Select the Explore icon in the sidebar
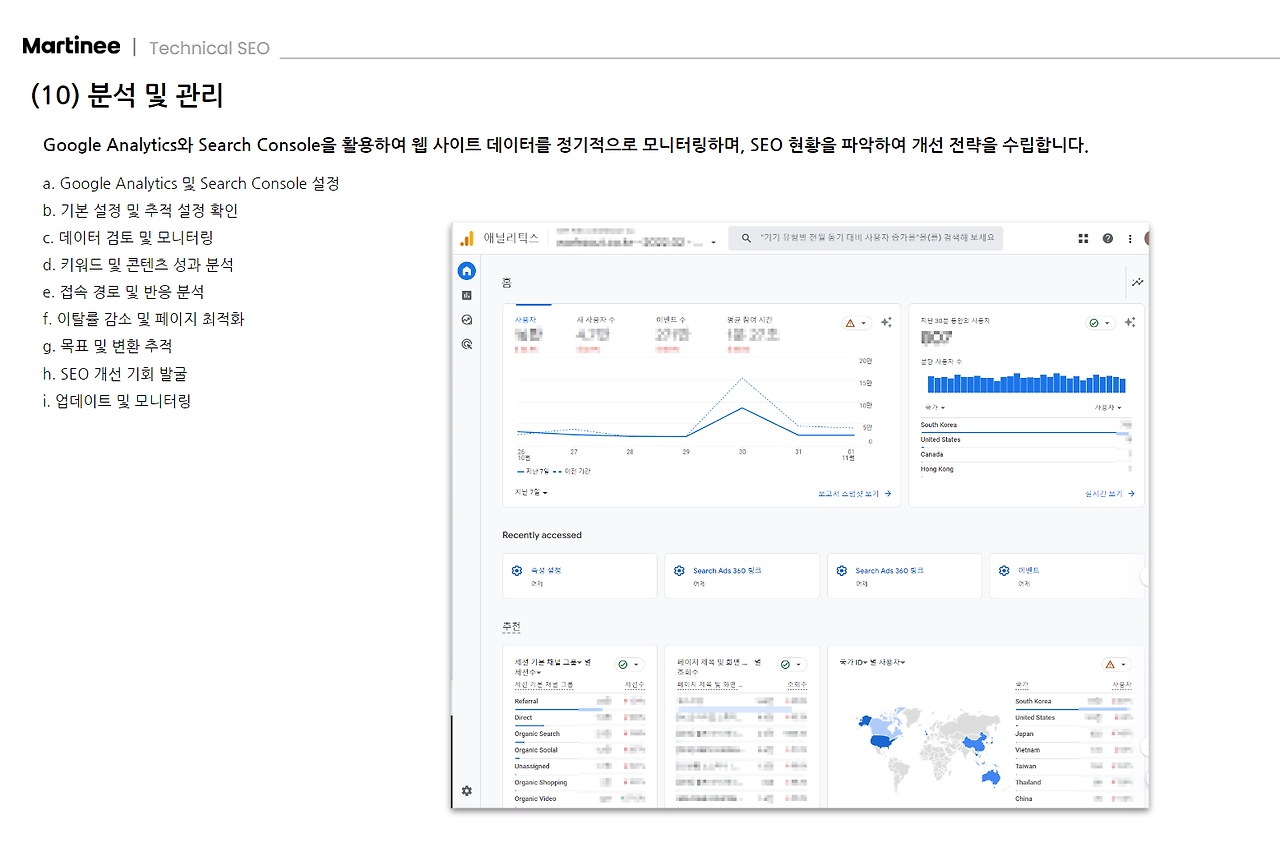The height and width of the screenshot is (847, 1280). 466,320
